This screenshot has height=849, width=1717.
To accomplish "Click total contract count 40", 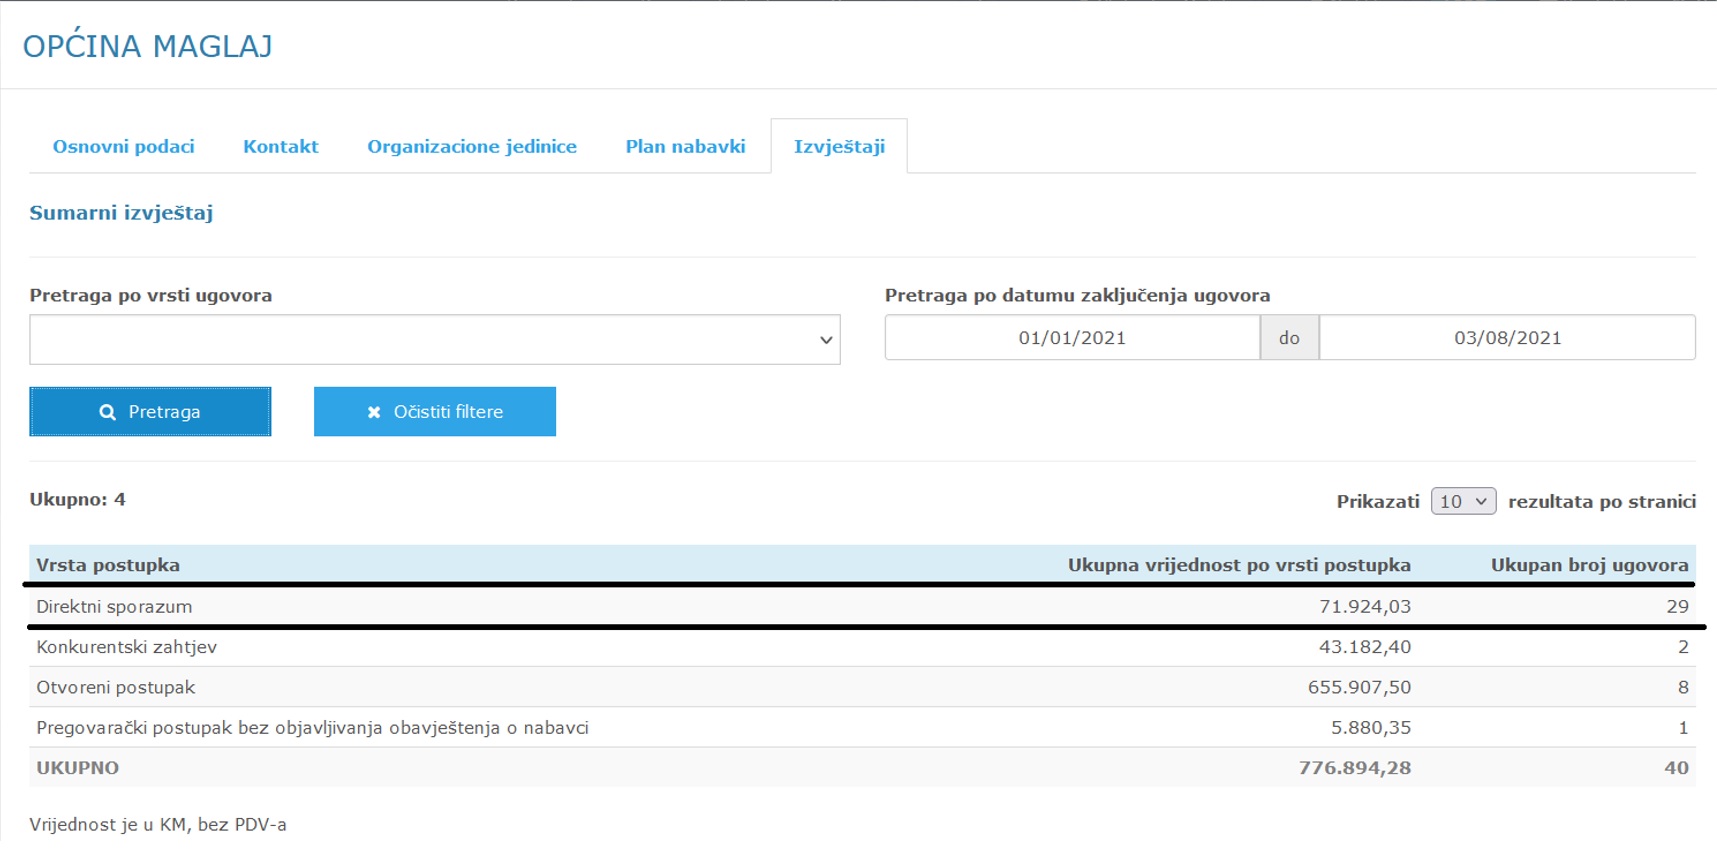I will (x=1677, y=768).
